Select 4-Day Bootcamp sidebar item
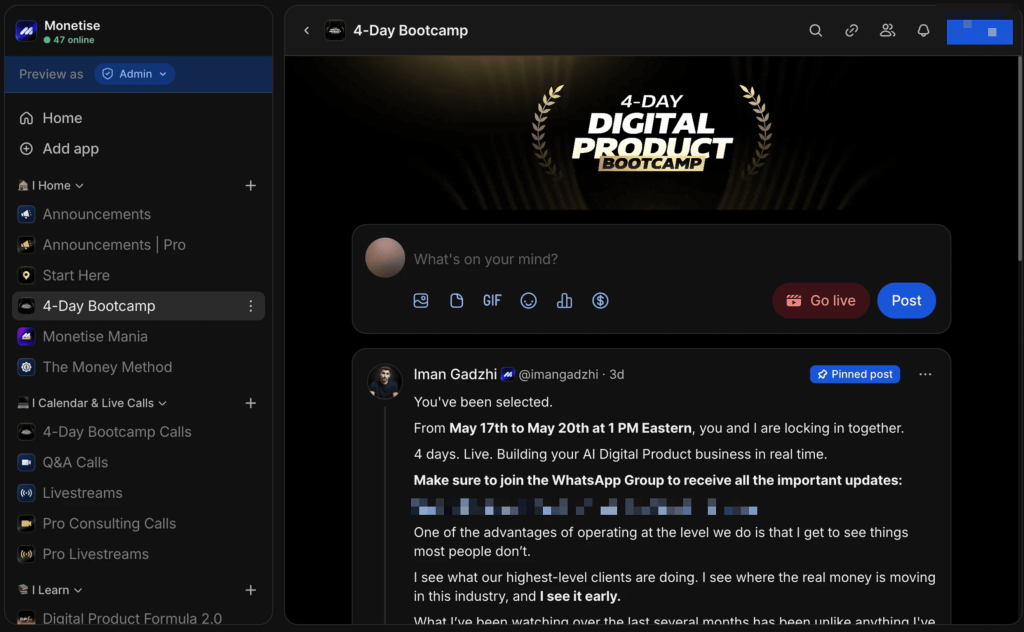 [138, 306]
